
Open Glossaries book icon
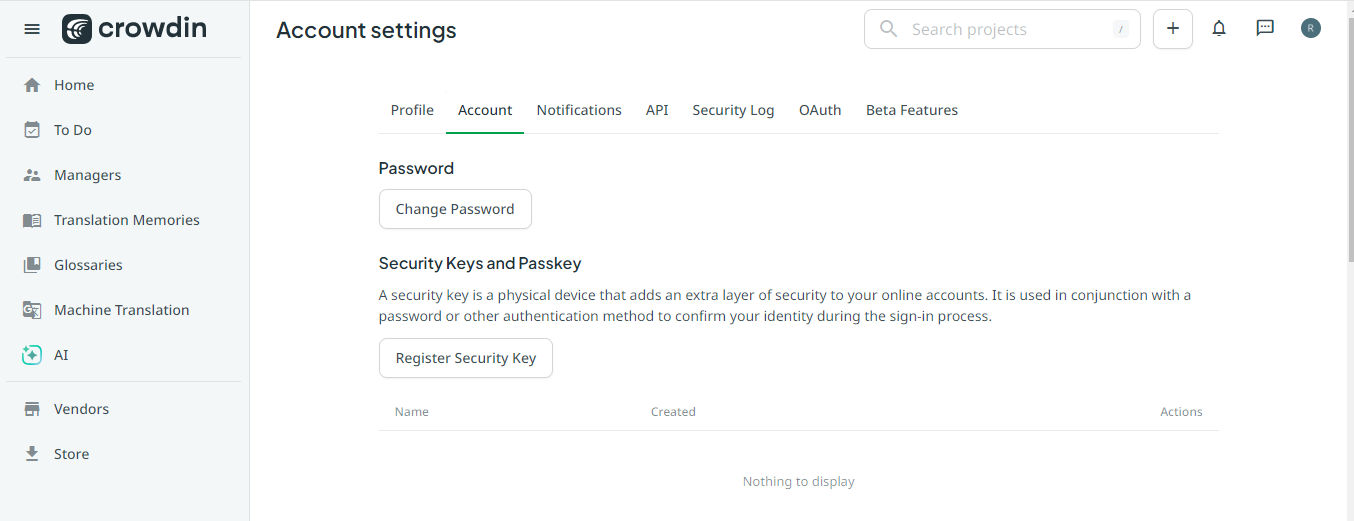pos(32,265)
